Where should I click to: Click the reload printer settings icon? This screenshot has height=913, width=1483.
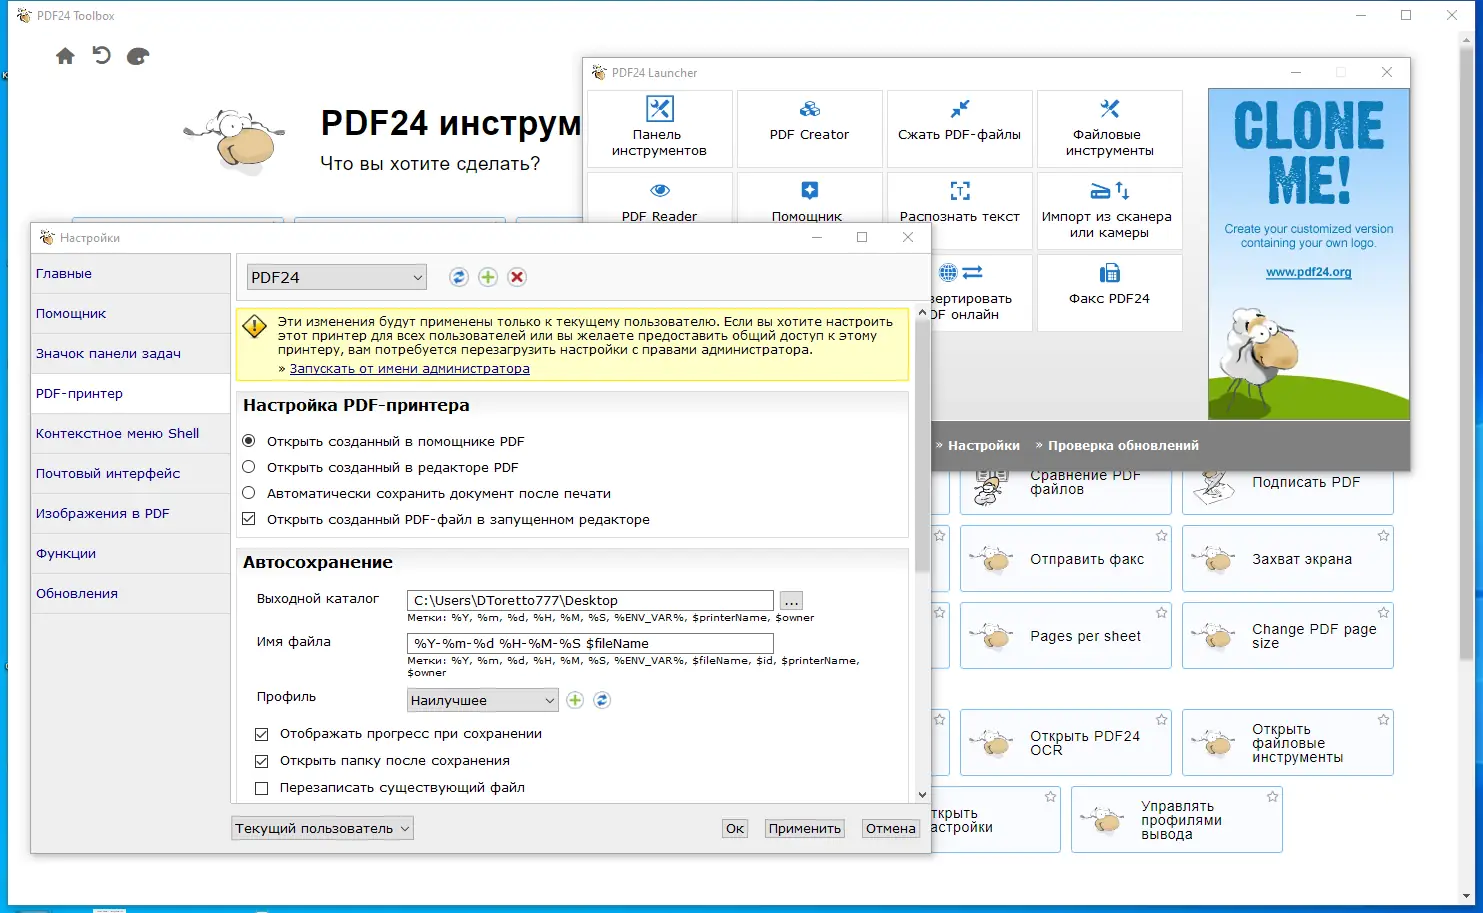click(458, 277)
